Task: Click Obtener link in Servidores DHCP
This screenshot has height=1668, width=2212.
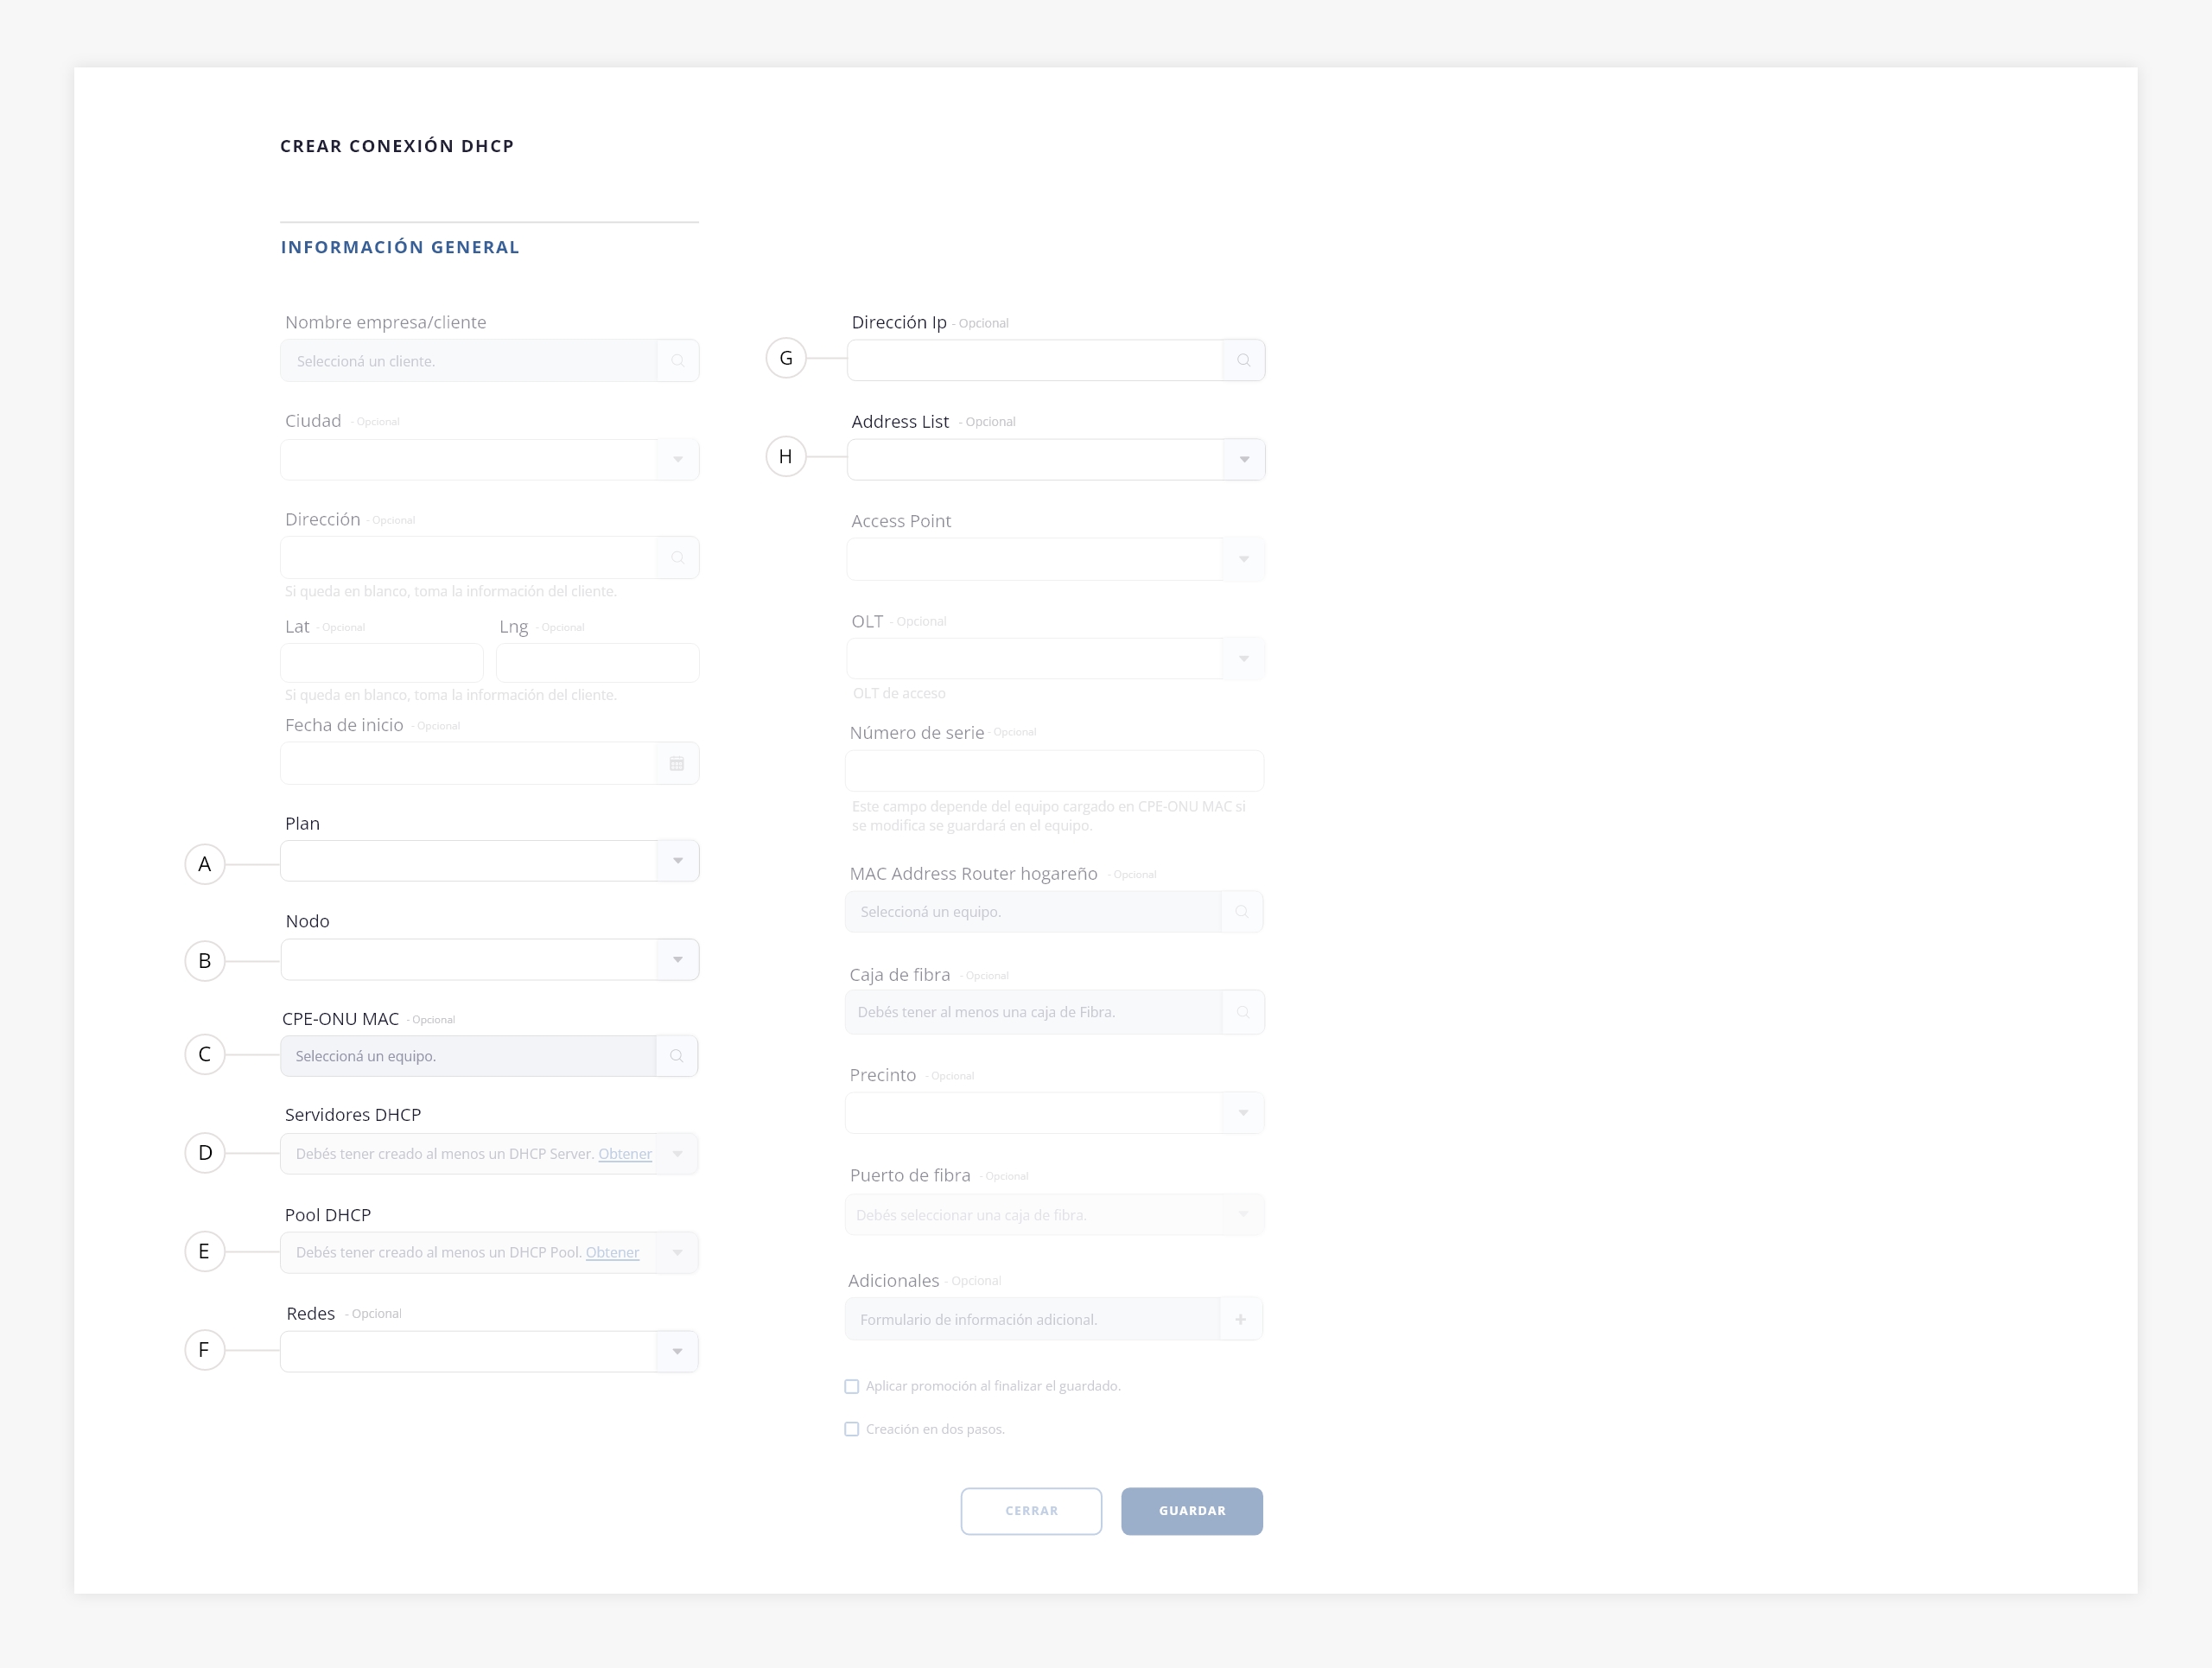Action: [625, 1154]
